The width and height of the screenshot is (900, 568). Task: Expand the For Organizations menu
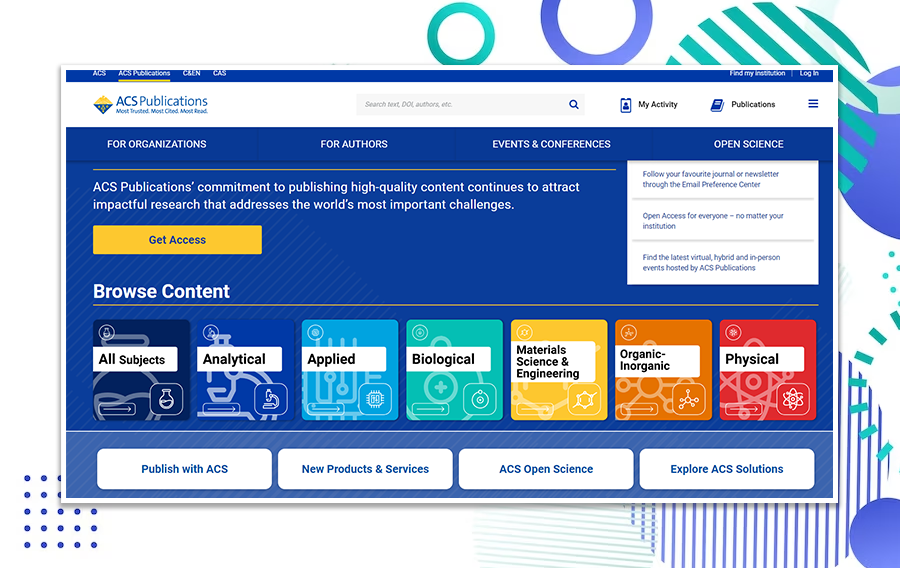click(157, 144)
